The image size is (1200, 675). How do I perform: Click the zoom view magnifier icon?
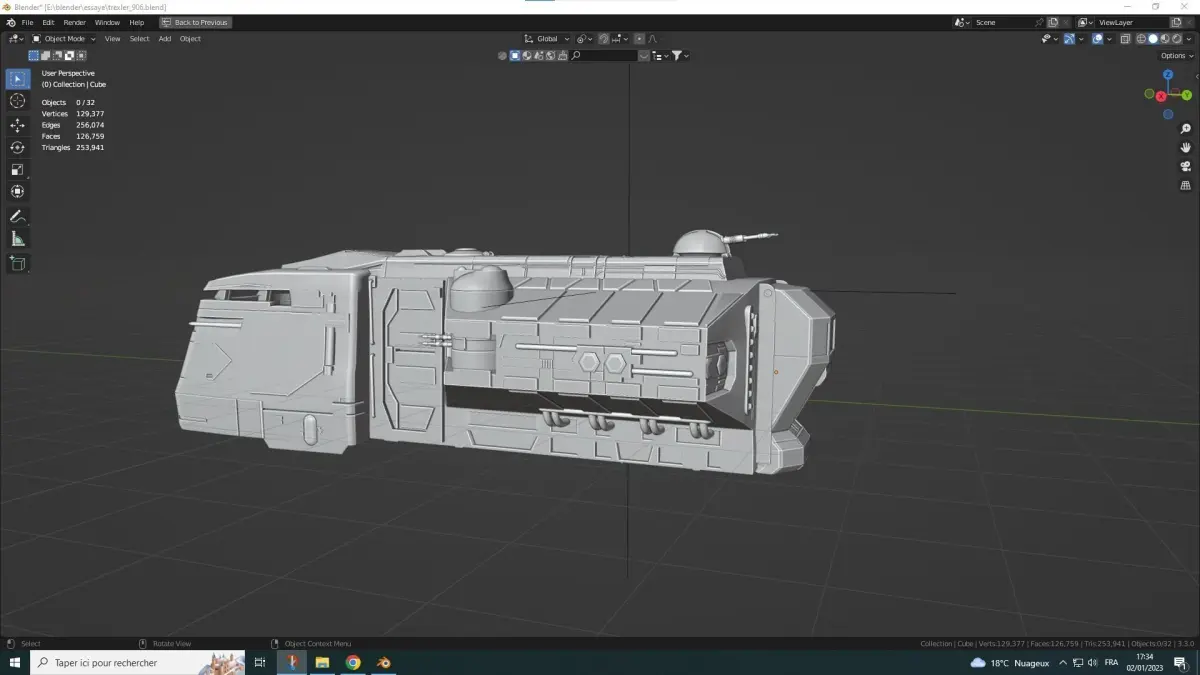tap(1186, 129)
